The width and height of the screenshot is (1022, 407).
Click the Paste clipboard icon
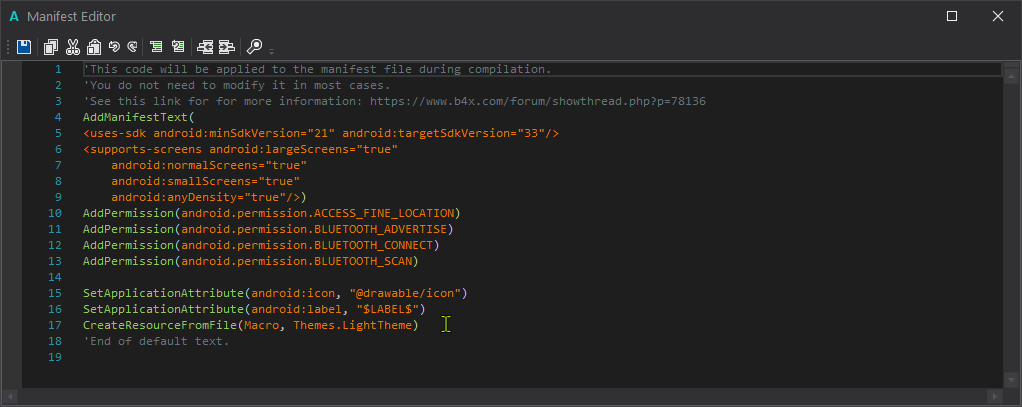tap(93, 46)
